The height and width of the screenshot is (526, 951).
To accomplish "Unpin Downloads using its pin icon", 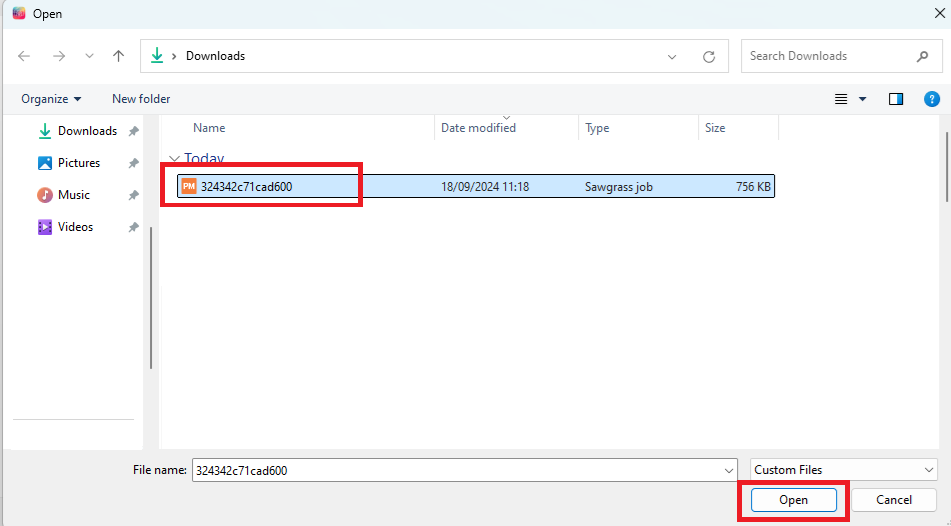I will (x=133, y=131).
